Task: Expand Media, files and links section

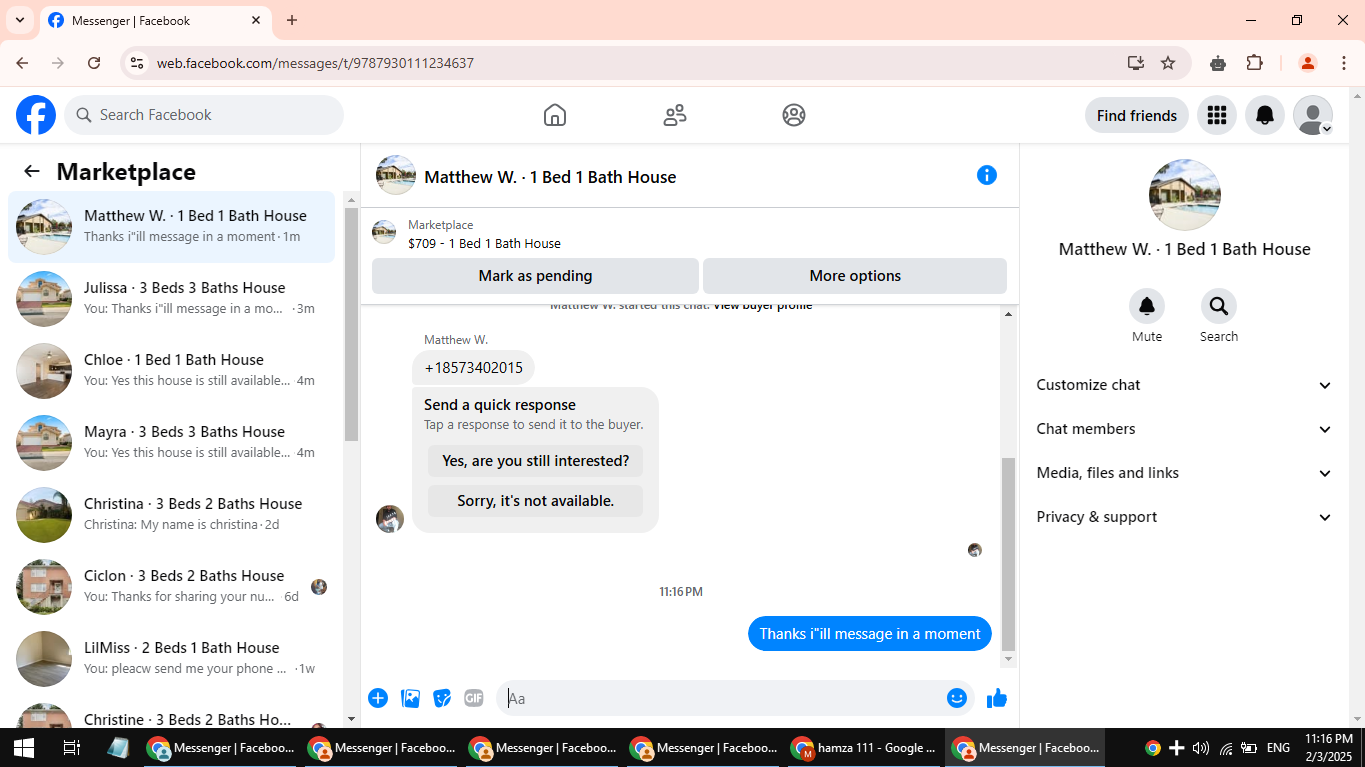Action: click(1185, 473)
